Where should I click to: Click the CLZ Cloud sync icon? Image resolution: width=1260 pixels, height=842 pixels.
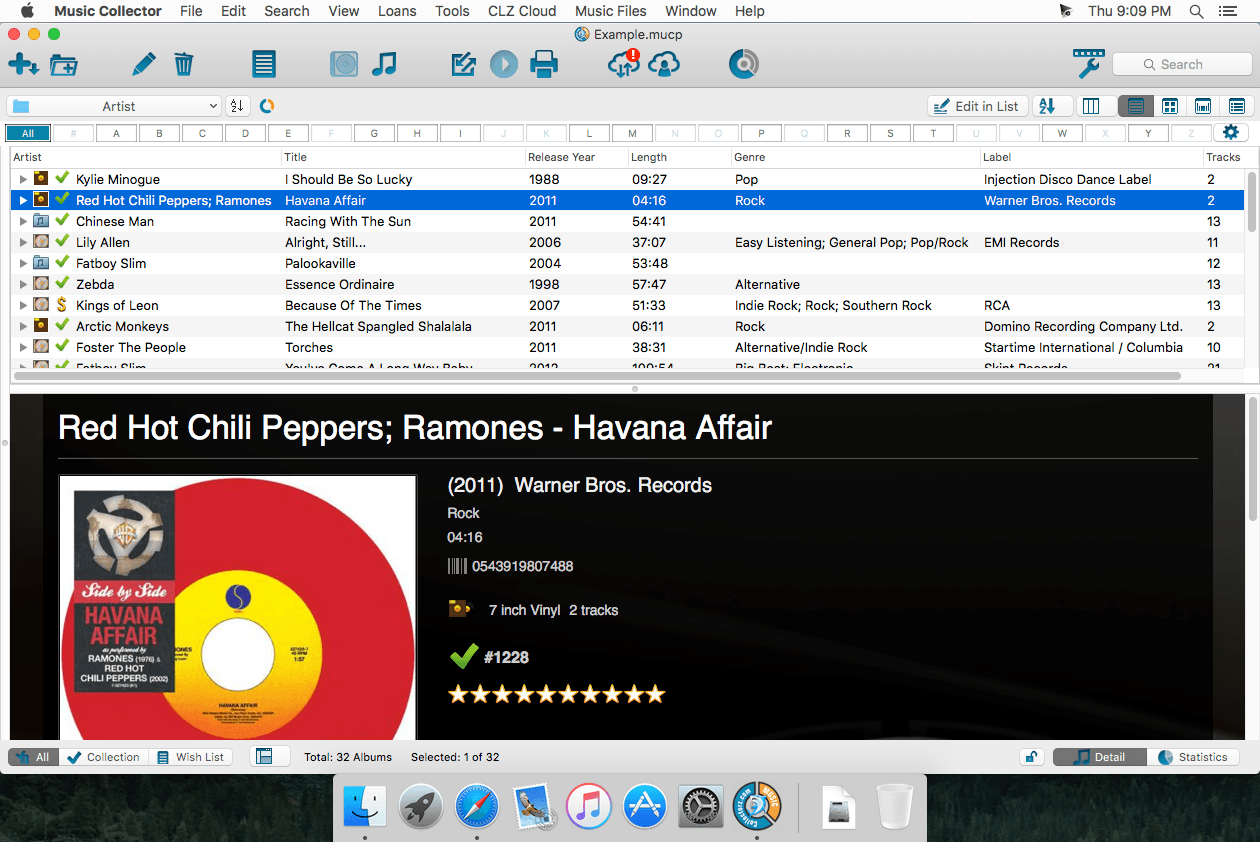(x=624, y=65)
